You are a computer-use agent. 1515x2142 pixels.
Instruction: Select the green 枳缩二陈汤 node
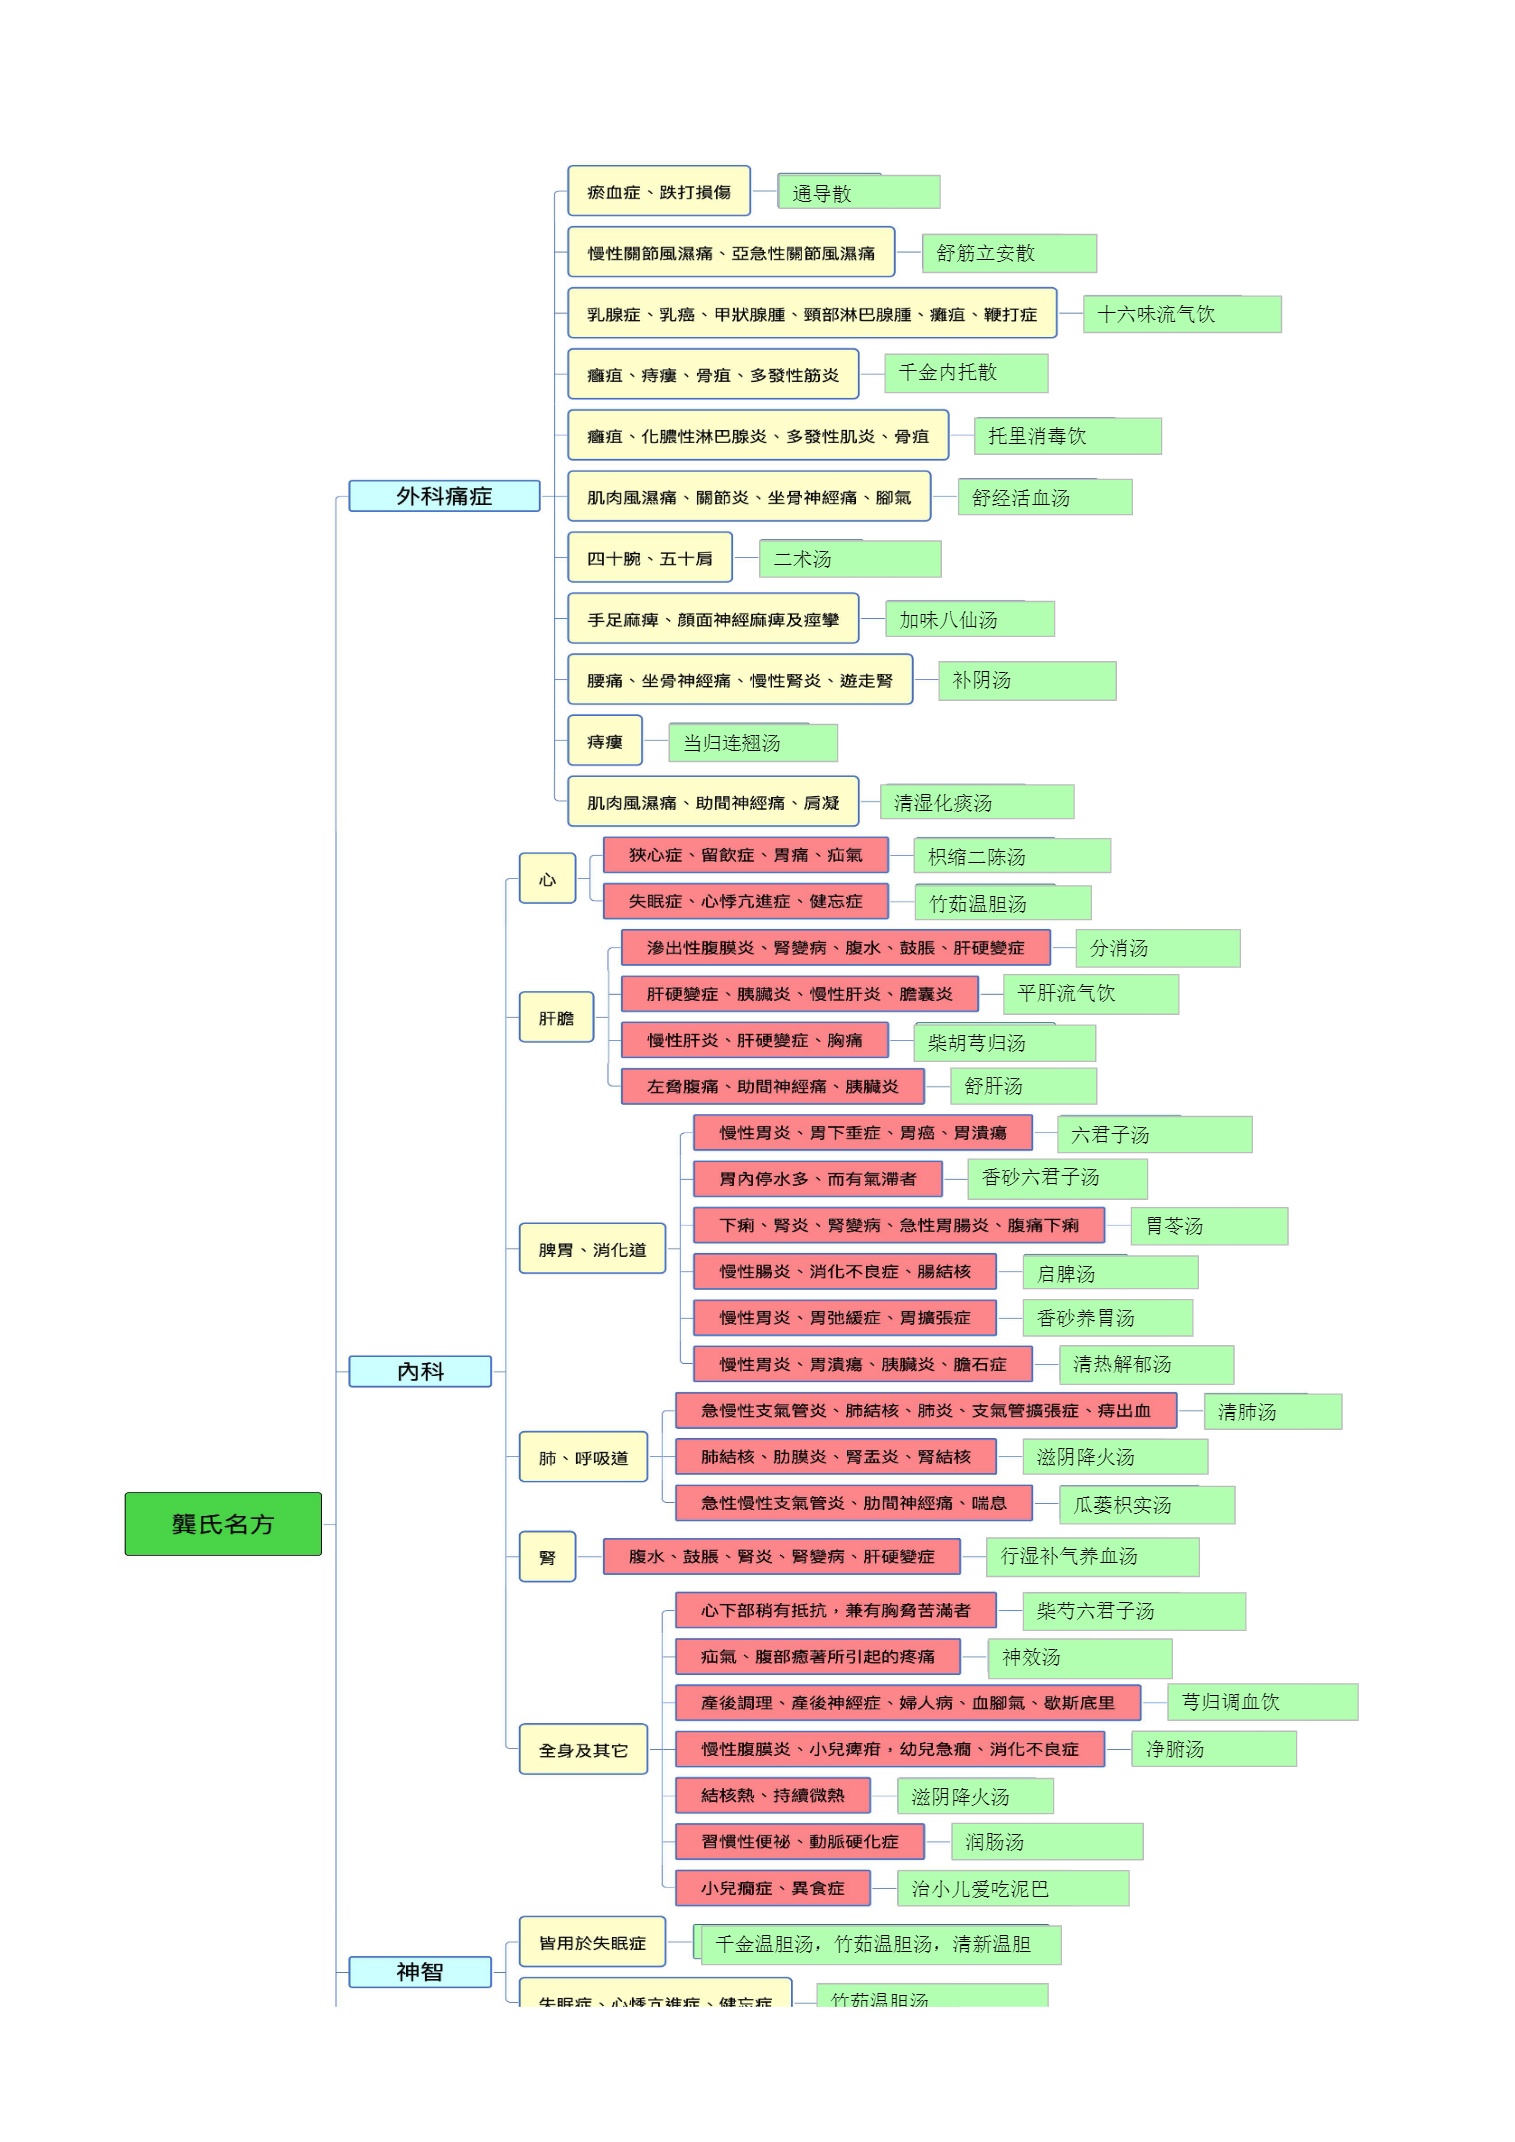click(1012, 856)
